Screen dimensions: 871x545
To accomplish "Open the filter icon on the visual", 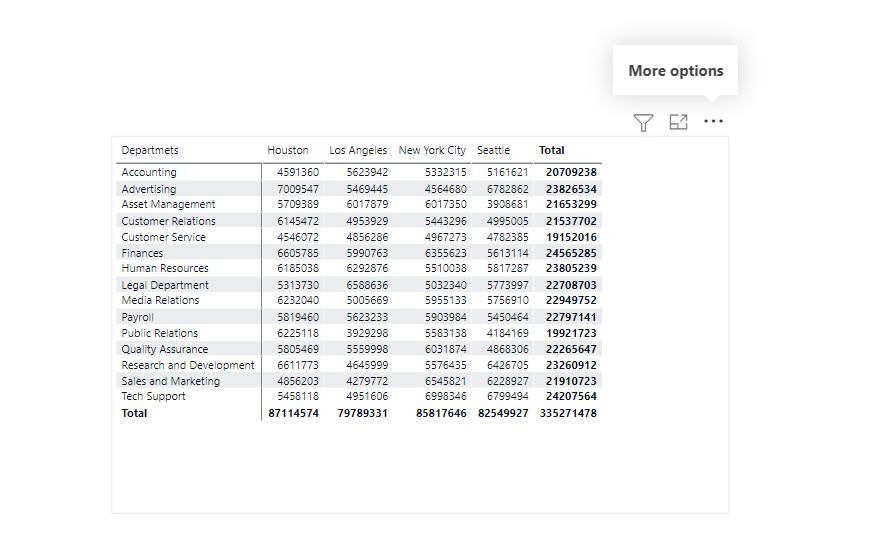I will point(643,122).
